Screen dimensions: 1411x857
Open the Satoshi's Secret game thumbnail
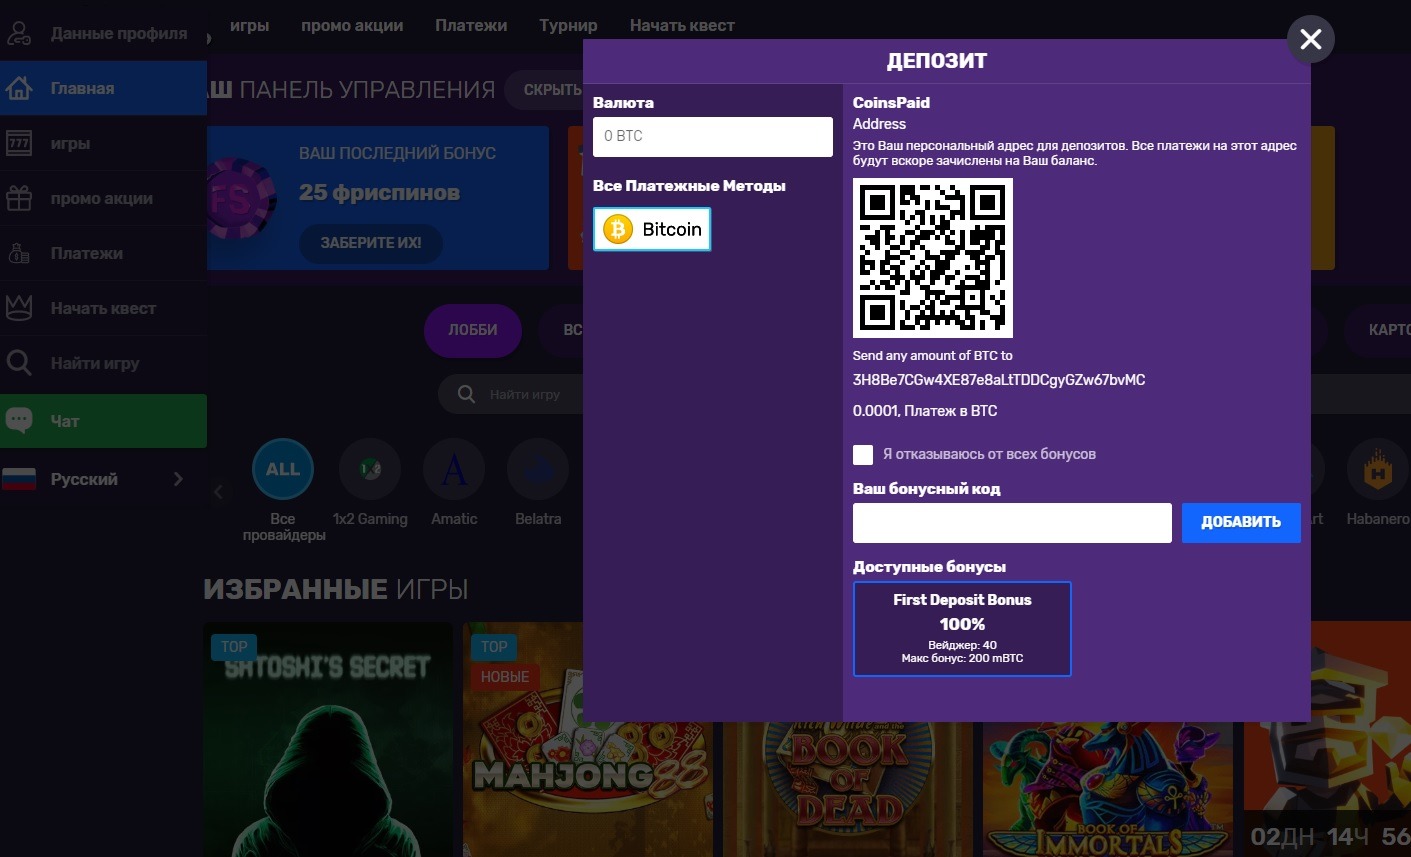[328, 740]
